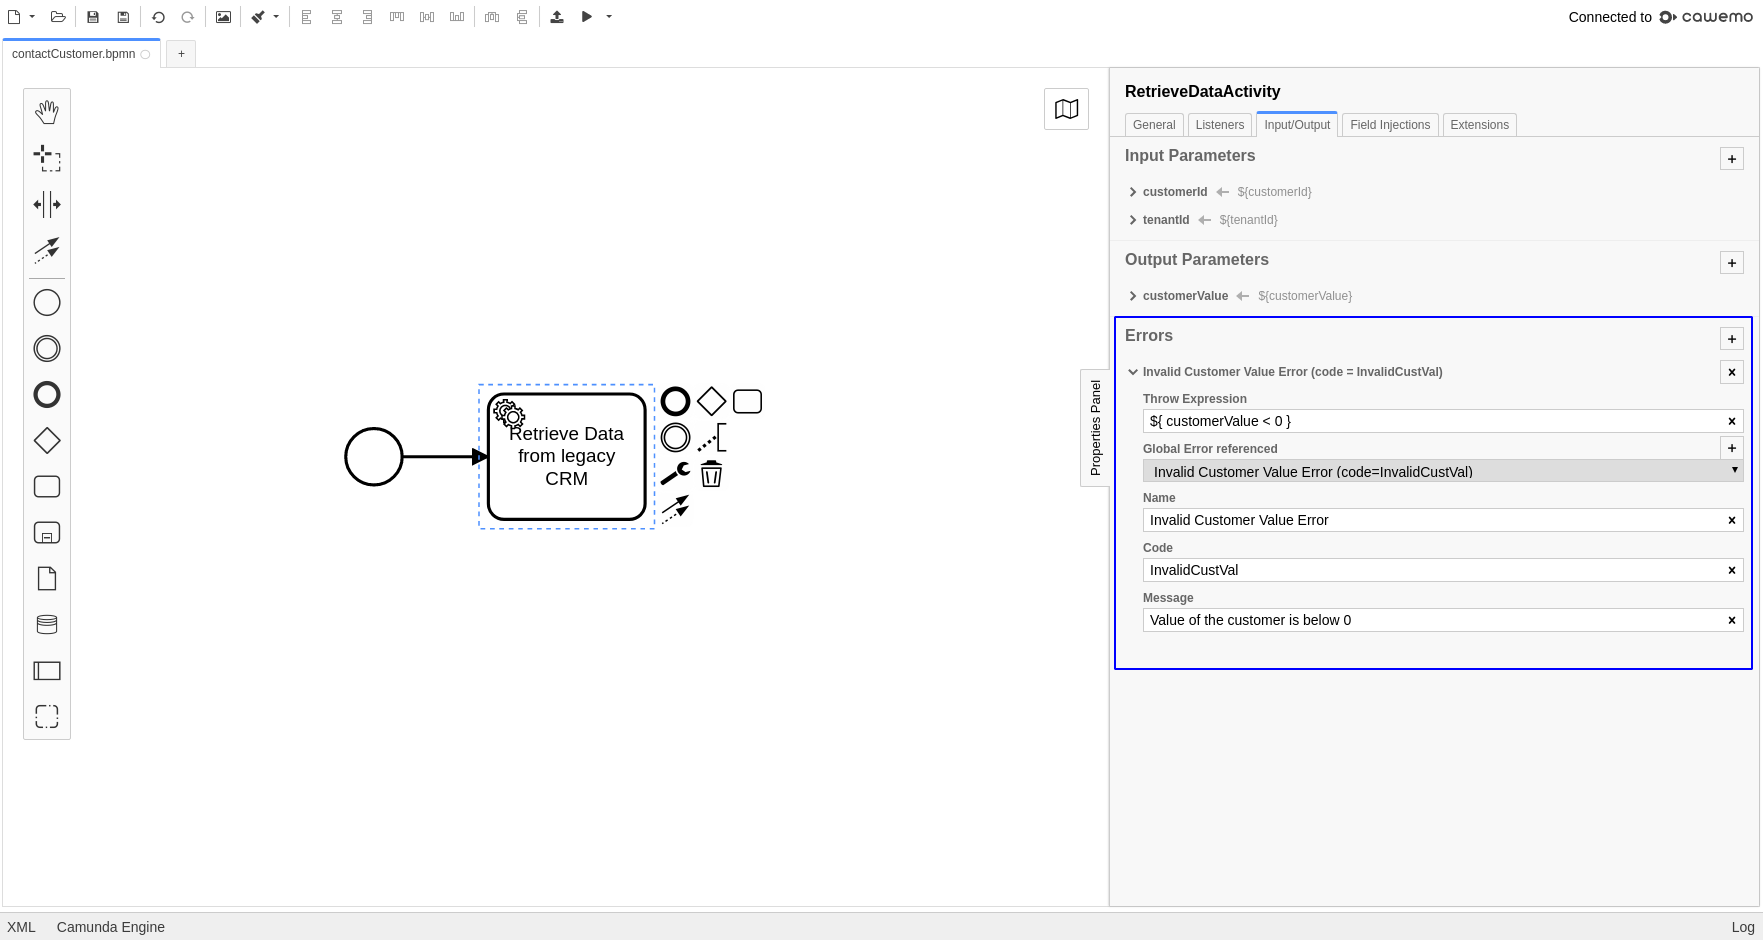Open the XML view
The image size is (1763, 940).
(21, 927)
